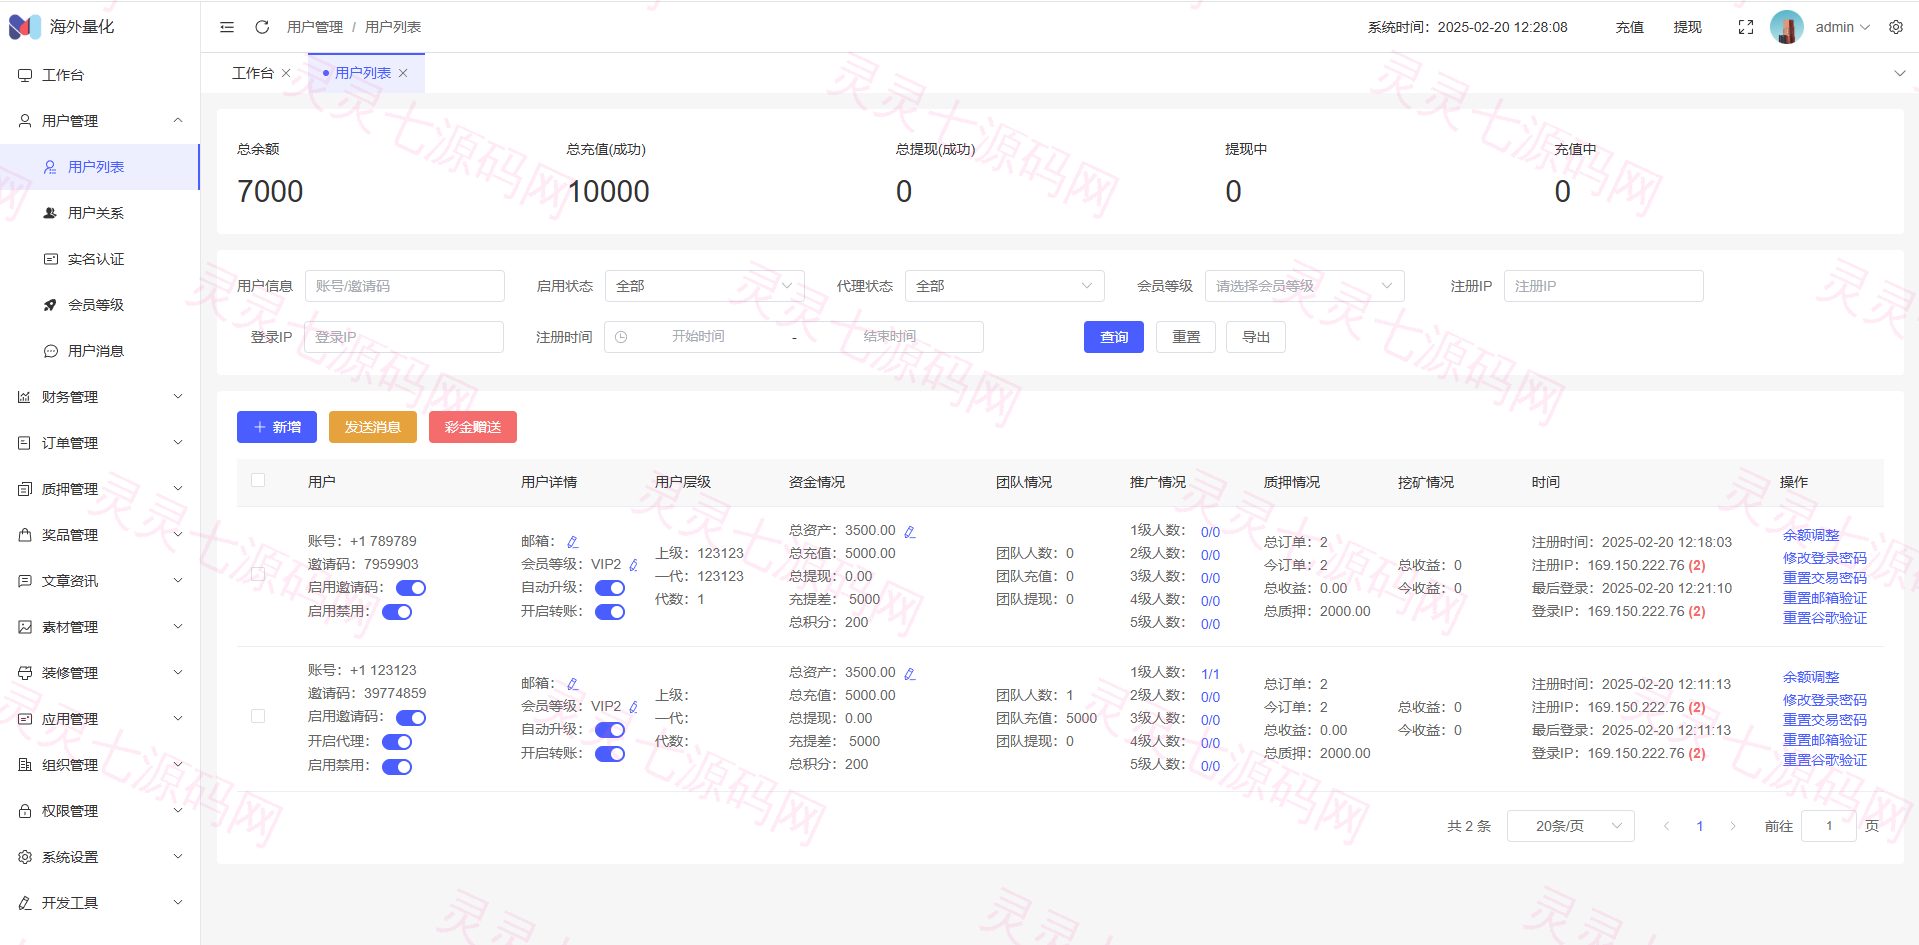Open the 代理状态 dropdown
The width and height of the screenshot is (1919, 945).
pyautogui.click(x=1005, y=286)
